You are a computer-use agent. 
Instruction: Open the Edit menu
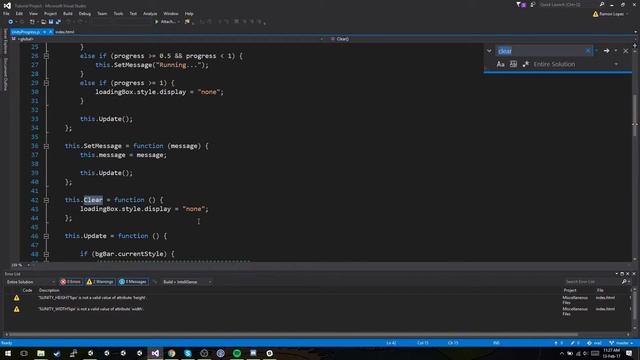click(19, 13)
